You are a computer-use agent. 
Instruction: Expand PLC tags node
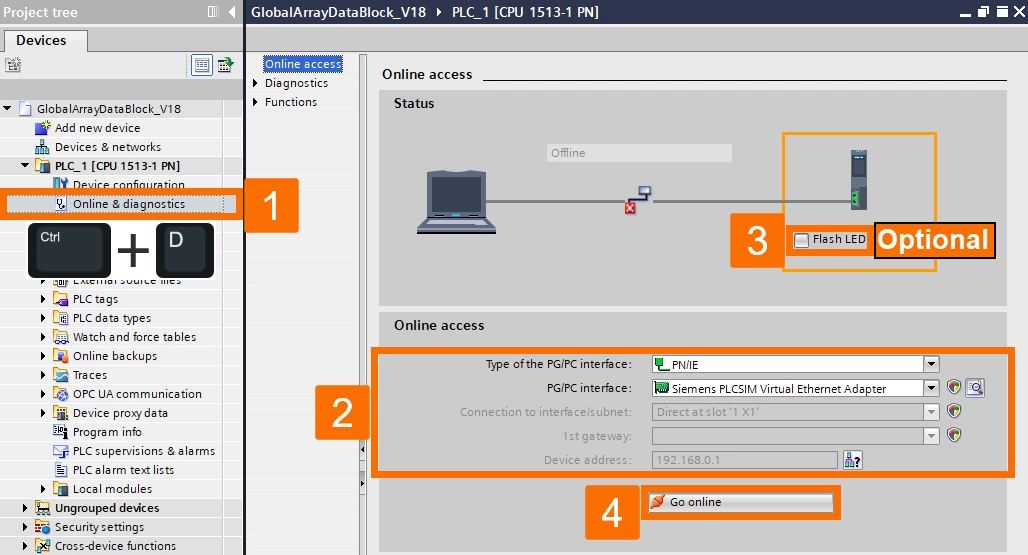tap(43, 299)
